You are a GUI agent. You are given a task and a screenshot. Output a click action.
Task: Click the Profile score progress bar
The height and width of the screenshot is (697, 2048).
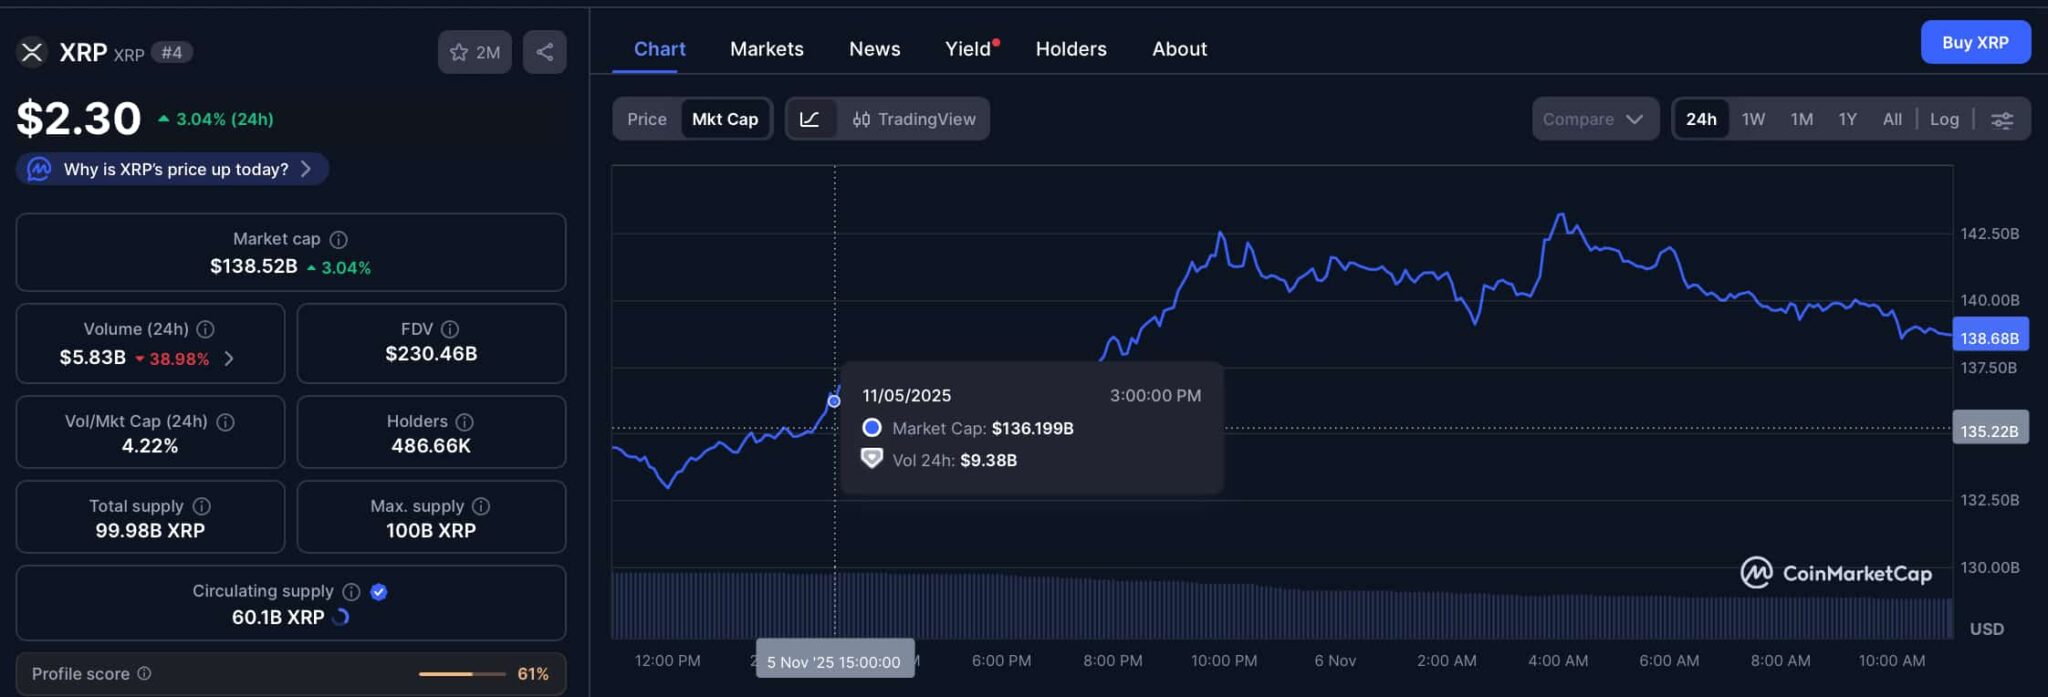[461, 674]
